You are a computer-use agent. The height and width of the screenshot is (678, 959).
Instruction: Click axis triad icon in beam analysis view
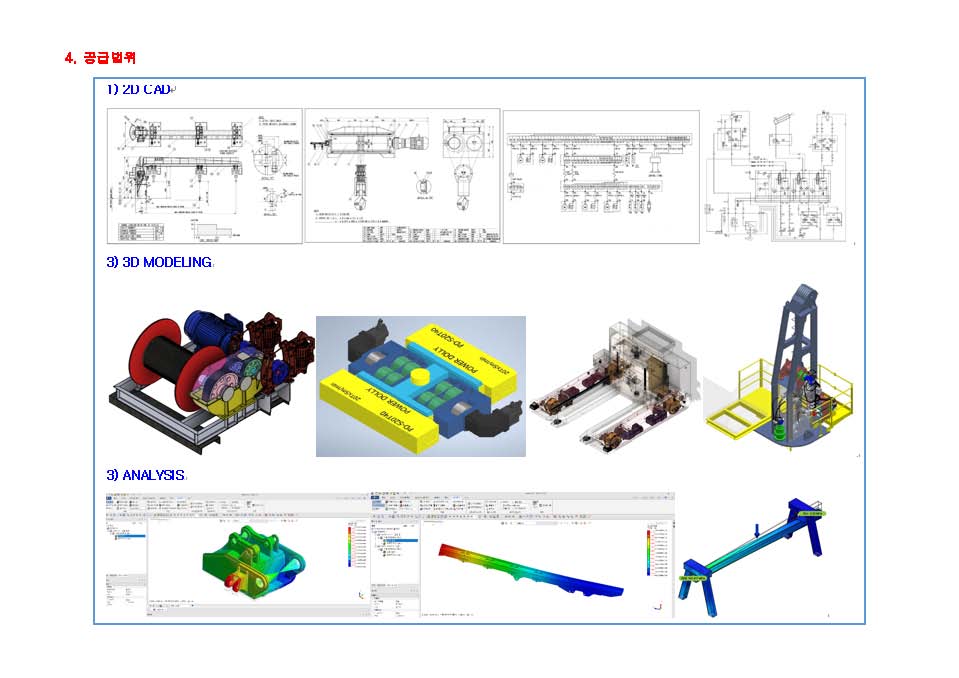click(657, 606)
